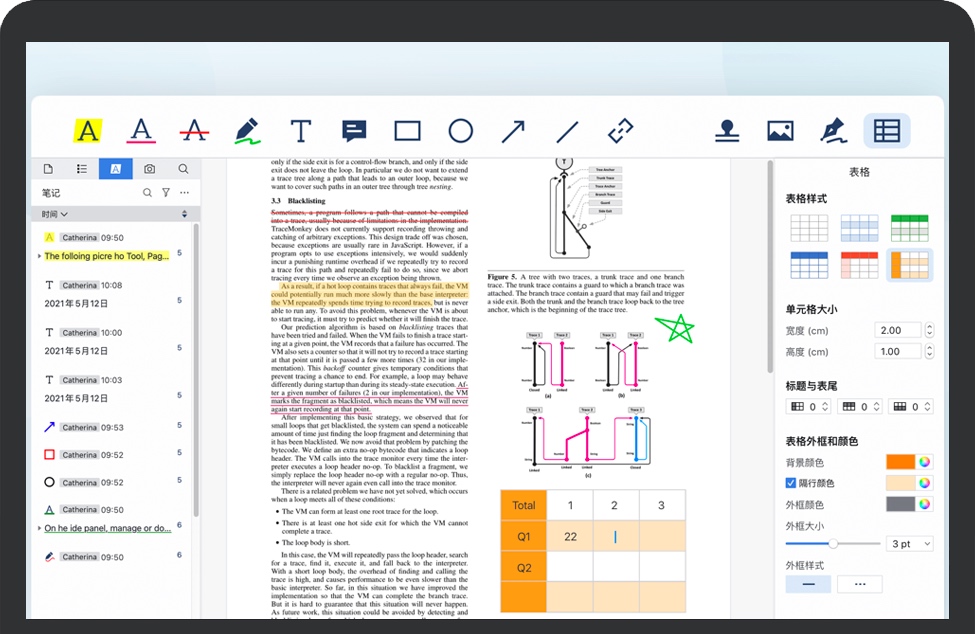Viewport: 975px width, 634px height.
Task: Select the comment note tool
Action: 354,130
